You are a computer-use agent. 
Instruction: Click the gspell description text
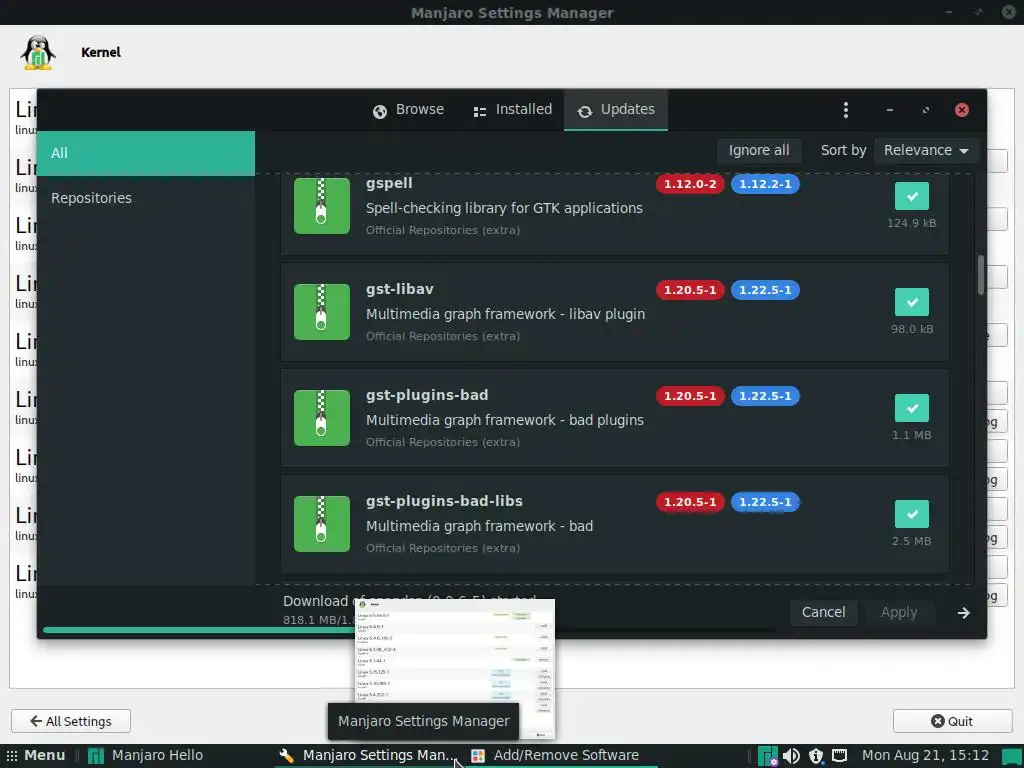504,208
